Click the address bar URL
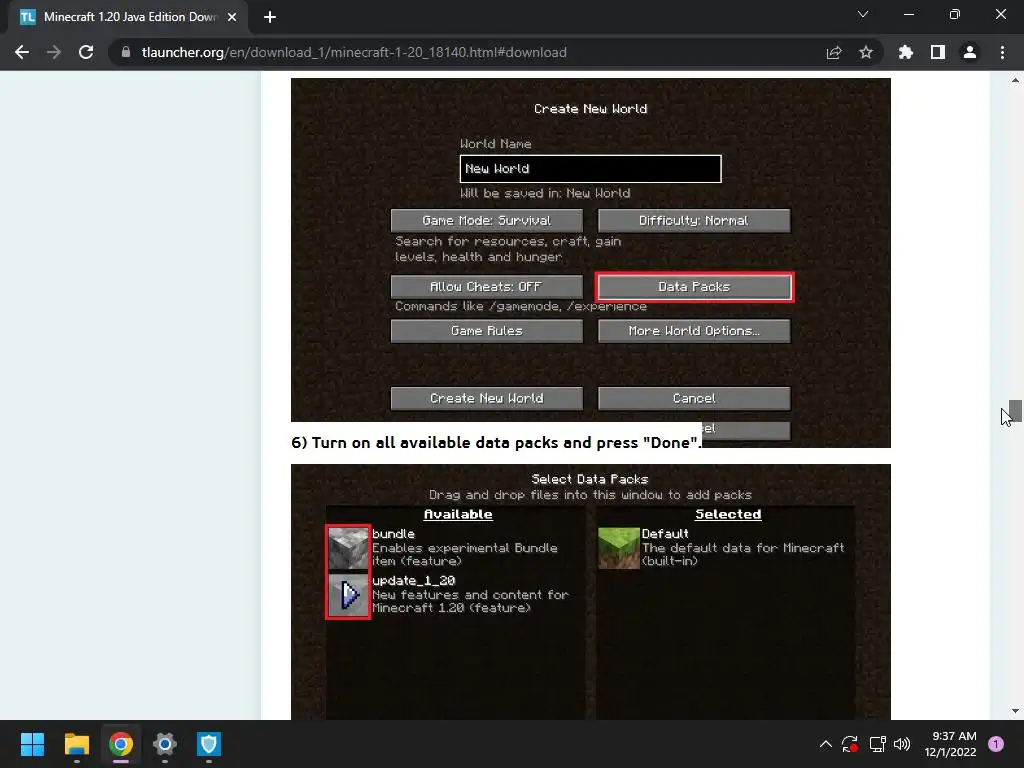 354,52
